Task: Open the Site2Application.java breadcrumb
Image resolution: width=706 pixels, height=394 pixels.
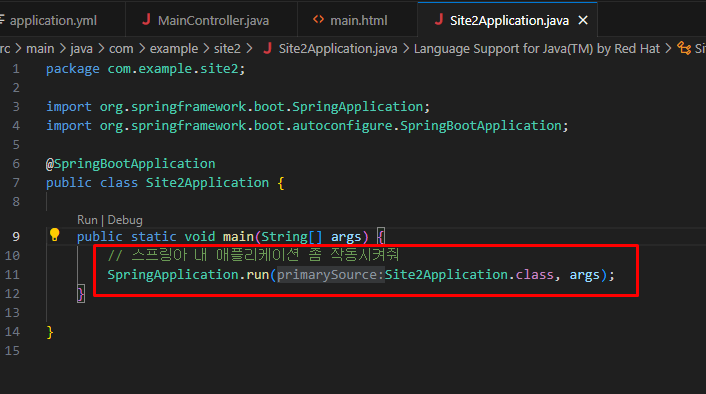Action: 338,49
